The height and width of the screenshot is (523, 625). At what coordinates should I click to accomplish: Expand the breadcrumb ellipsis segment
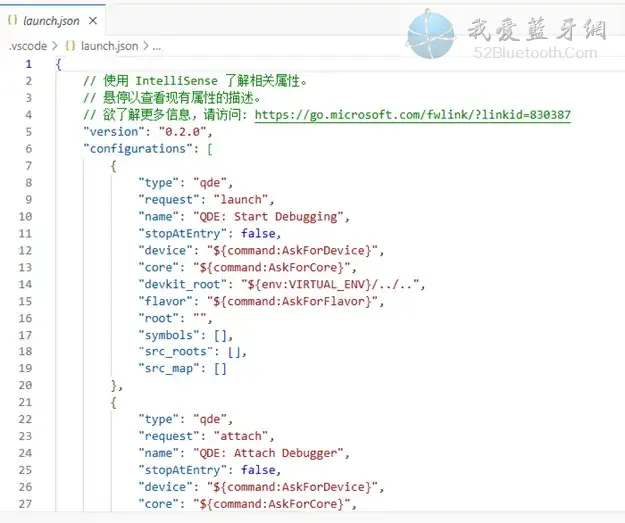(157, 47)
